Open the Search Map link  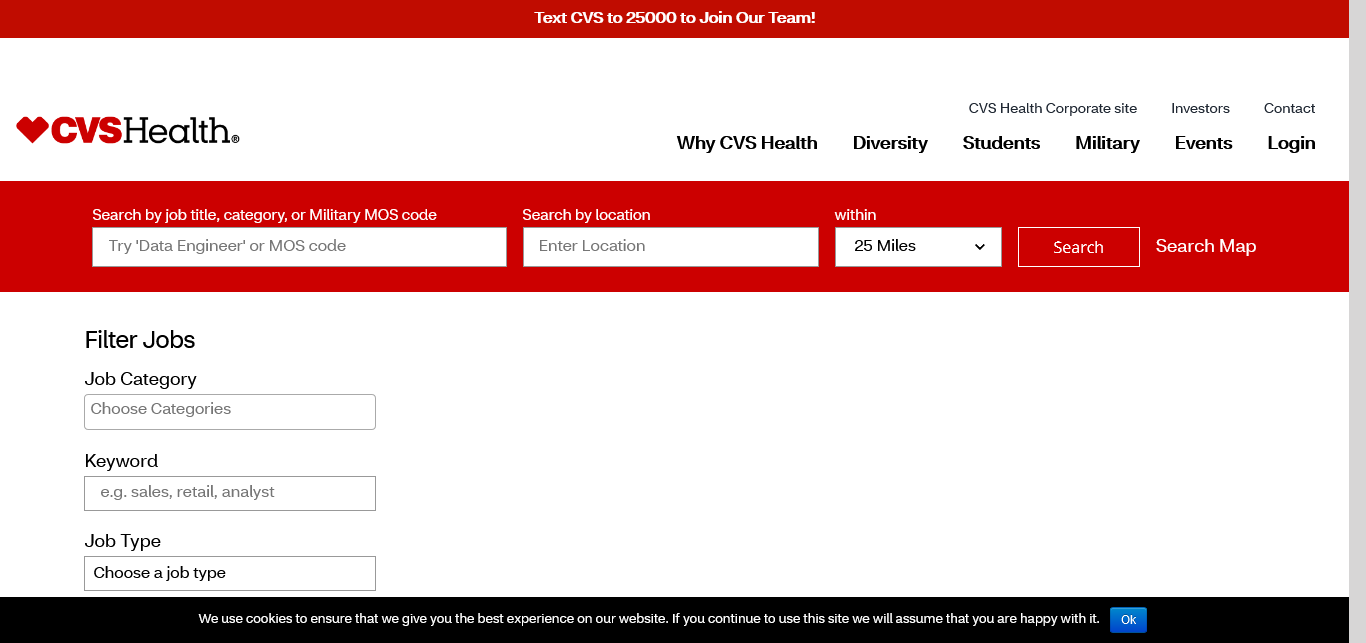click(1205, 246)
